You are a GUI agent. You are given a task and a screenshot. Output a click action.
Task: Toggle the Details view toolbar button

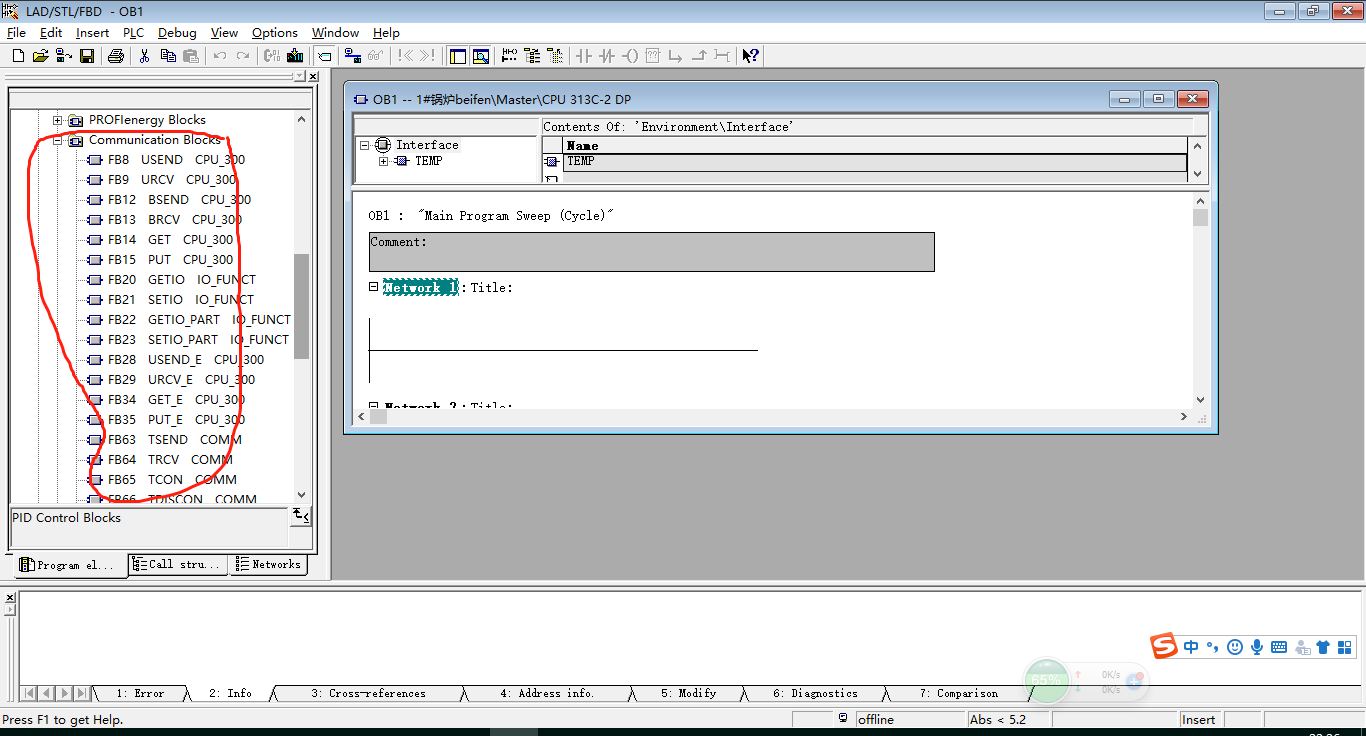point(481,56)
